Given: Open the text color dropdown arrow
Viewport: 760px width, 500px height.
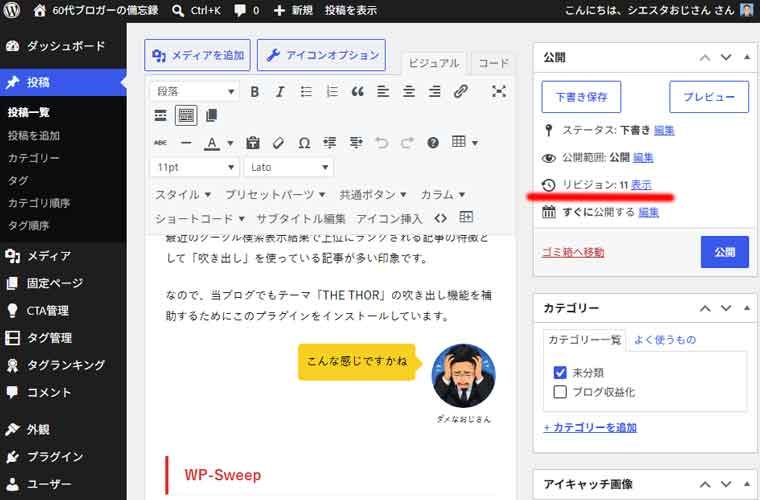Looking at the screenshot, I should click(230, 143).
